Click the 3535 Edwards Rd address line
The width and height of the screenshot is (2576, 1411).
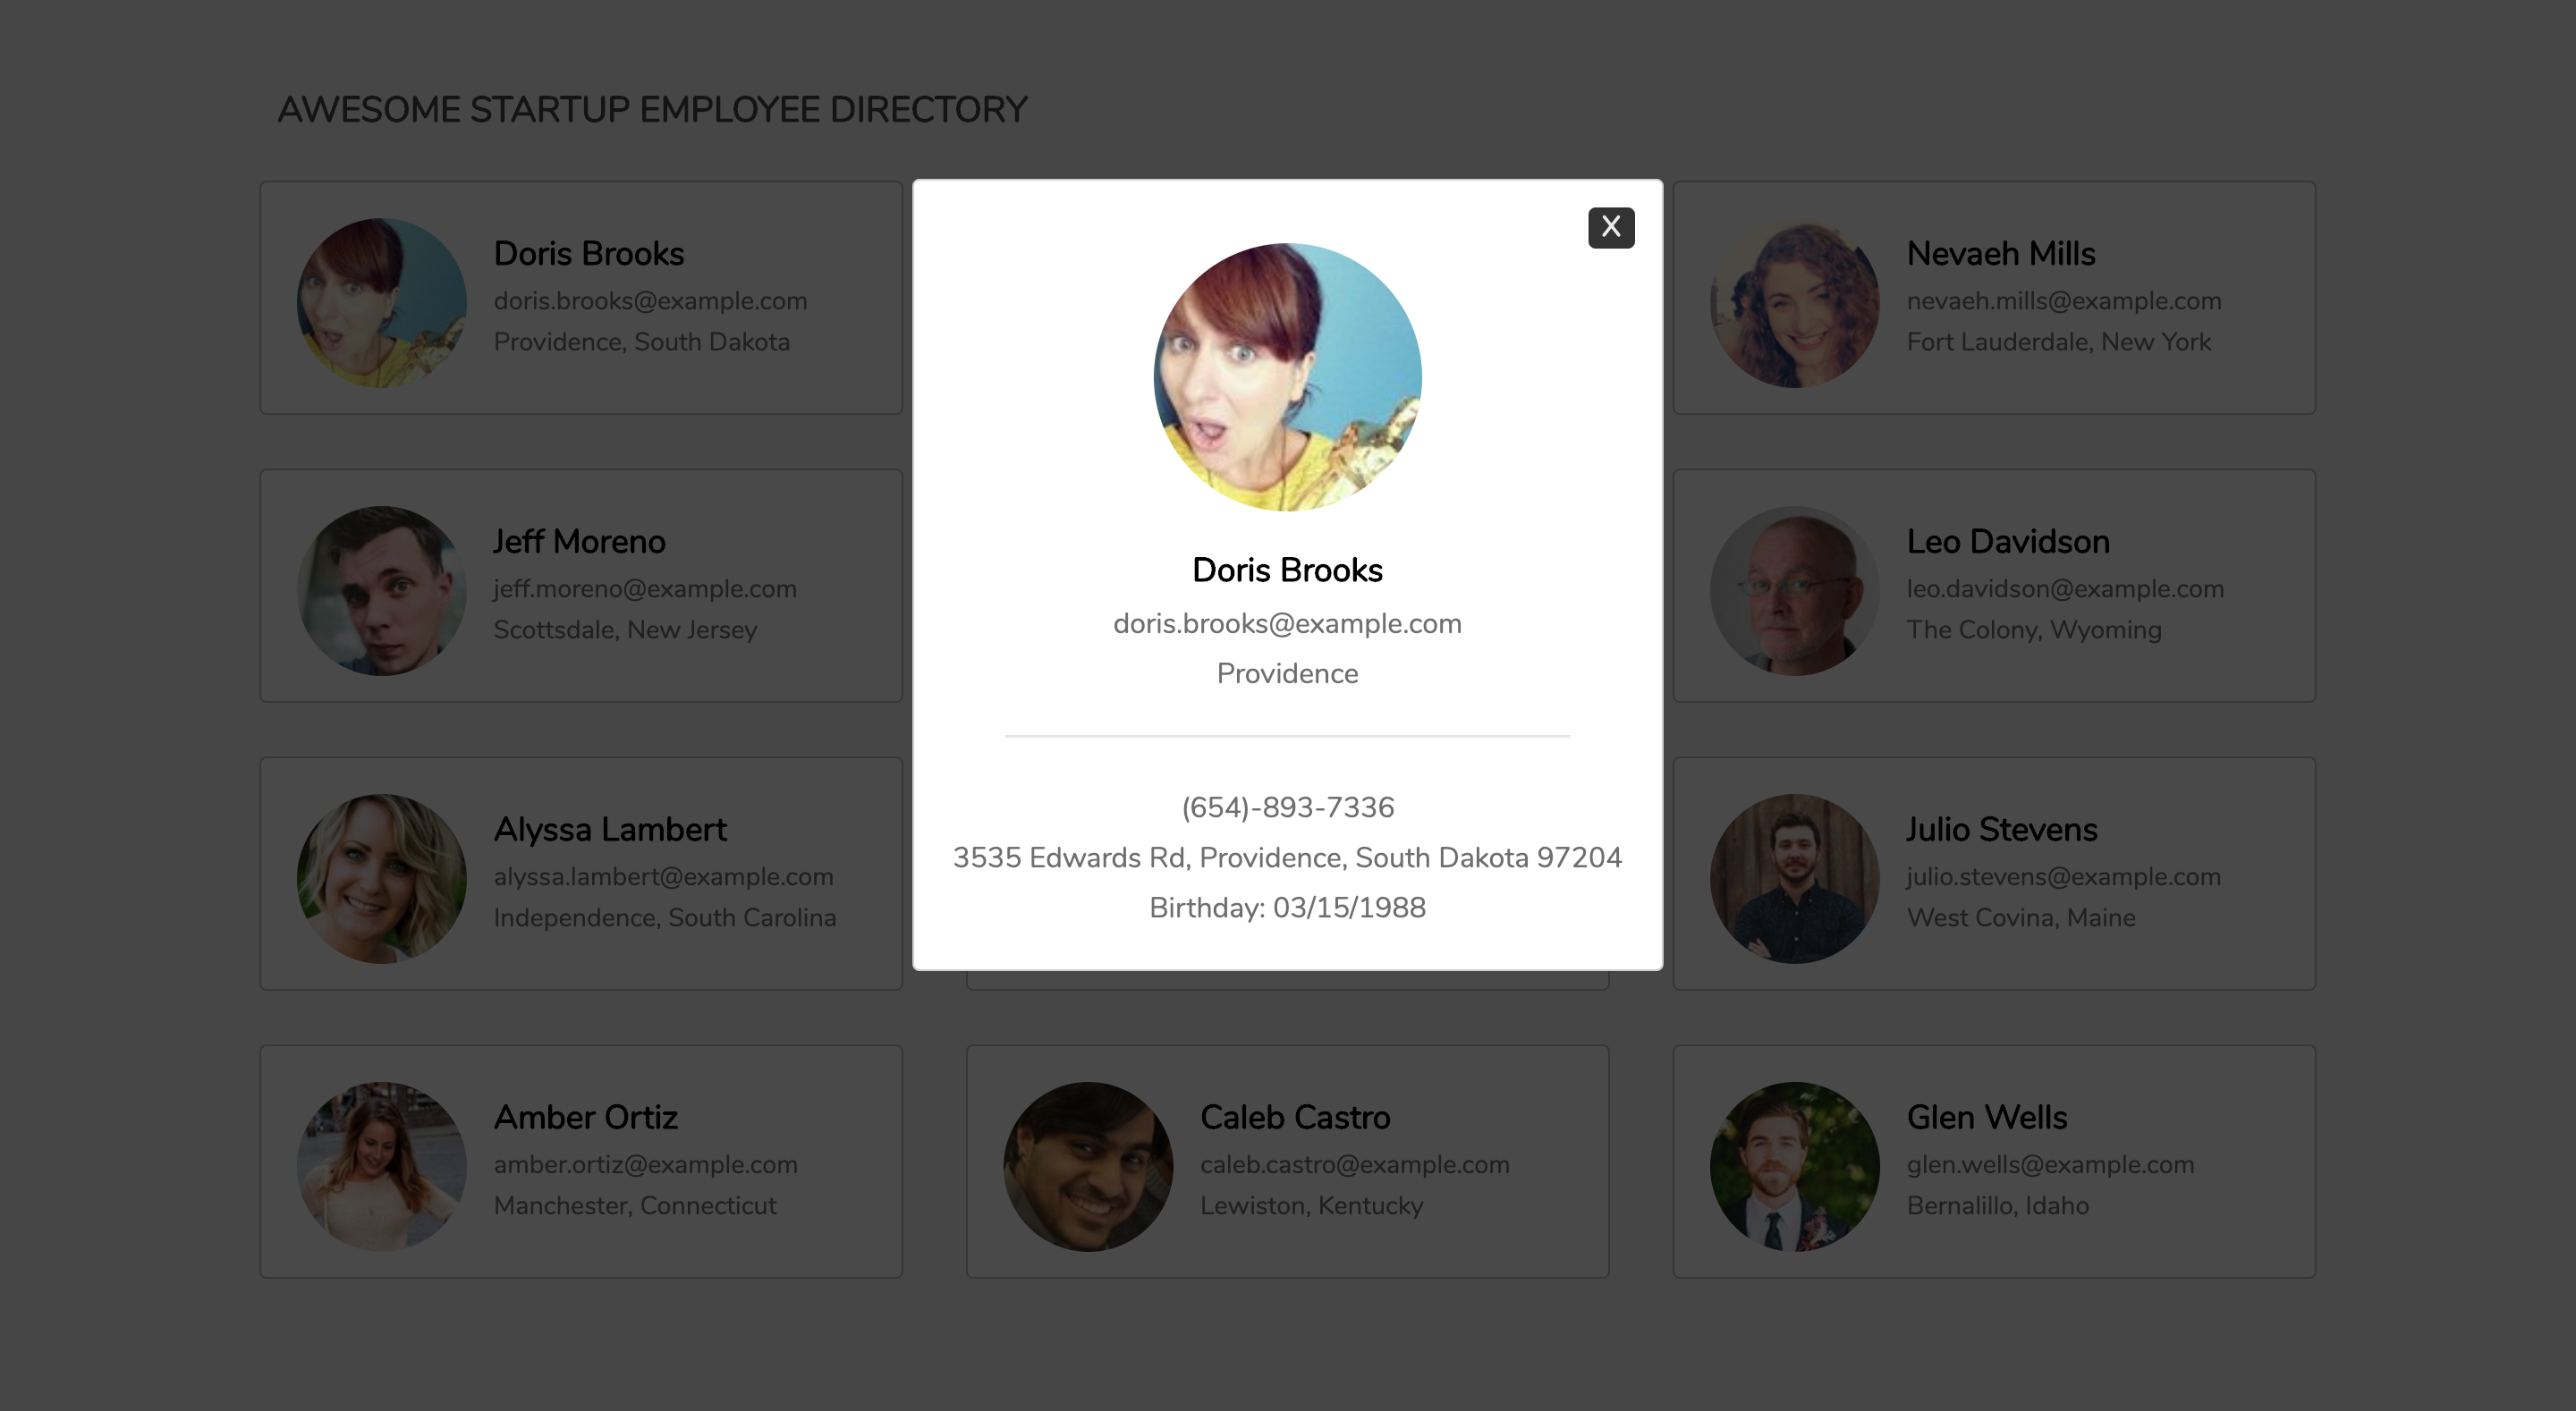pos(1287,858)
